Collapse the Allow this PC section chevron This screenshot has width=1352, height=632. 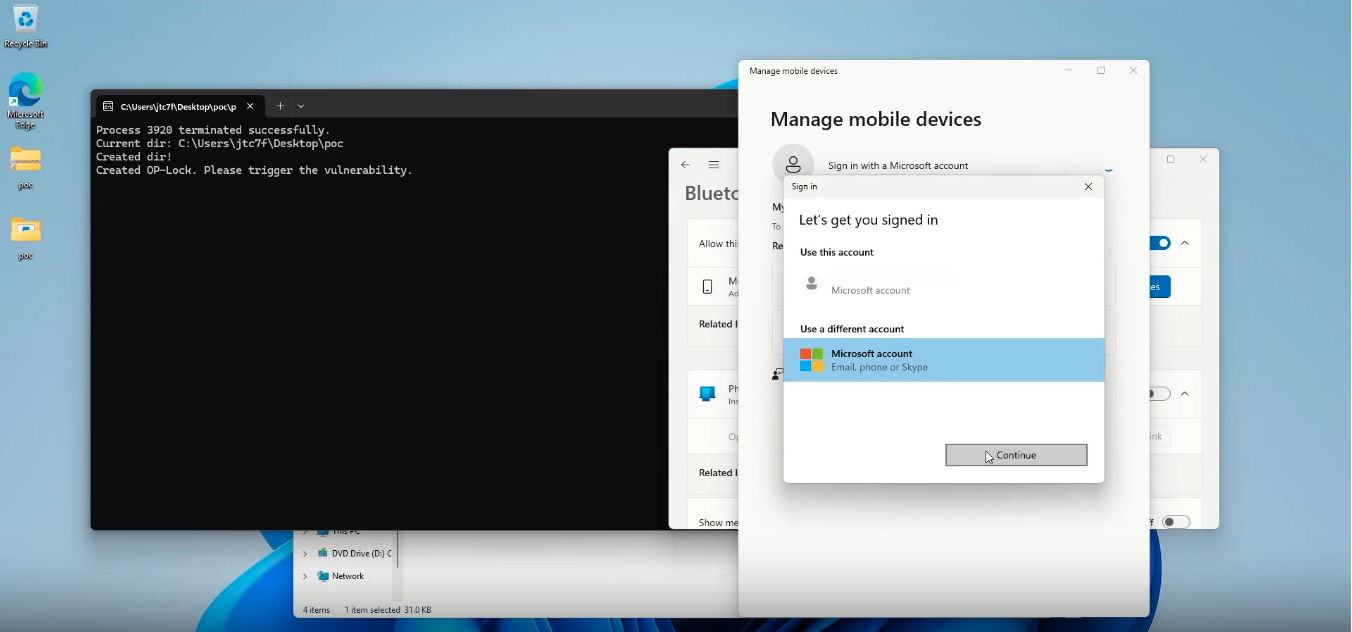(1185, 243)
